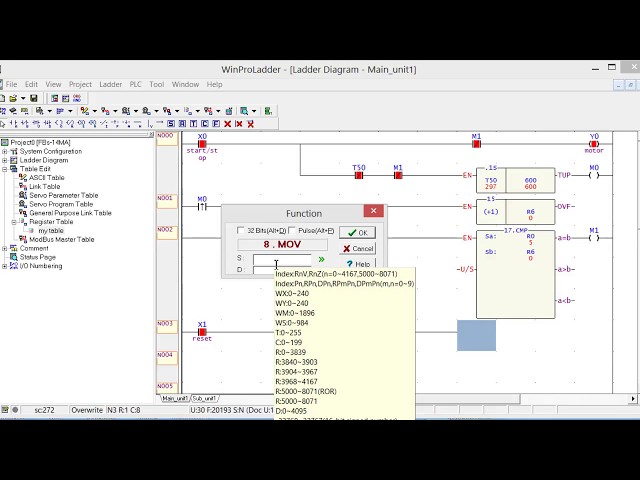Expand I/O Numbering tree node
Image resolution: width=640 pixels, height=480 pixels.
pyautogui.click(x=4, y=266)
